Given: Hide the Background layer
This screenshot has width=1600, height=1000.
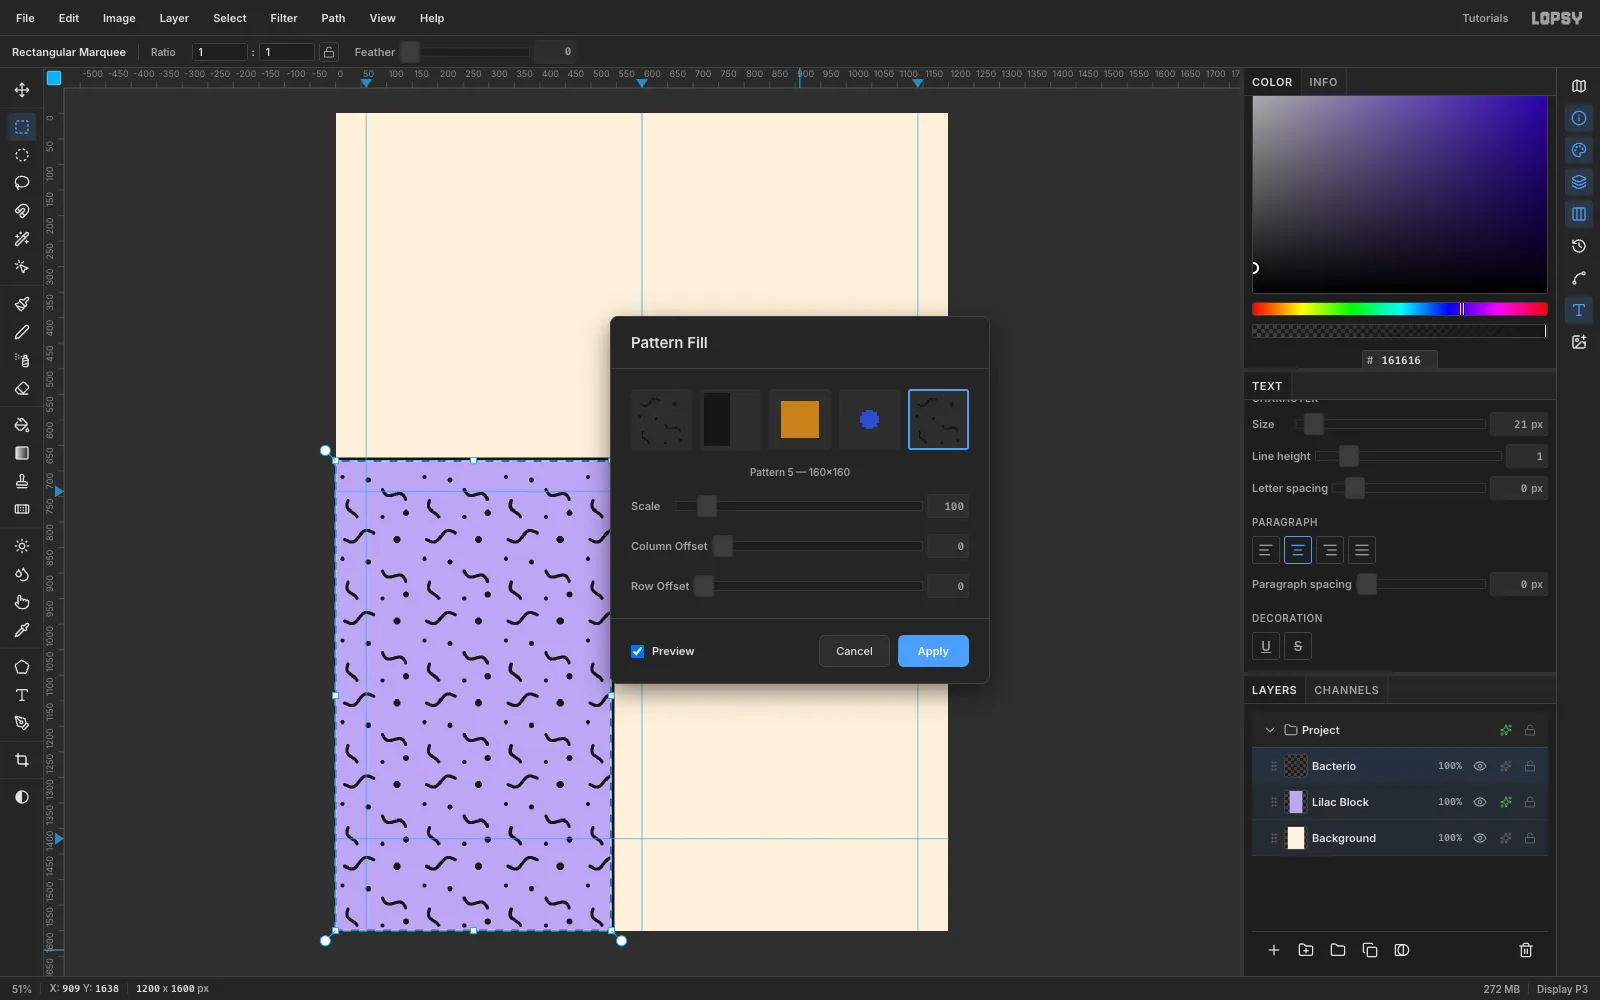Looking at the screenshot, I should click(1480, 838).
